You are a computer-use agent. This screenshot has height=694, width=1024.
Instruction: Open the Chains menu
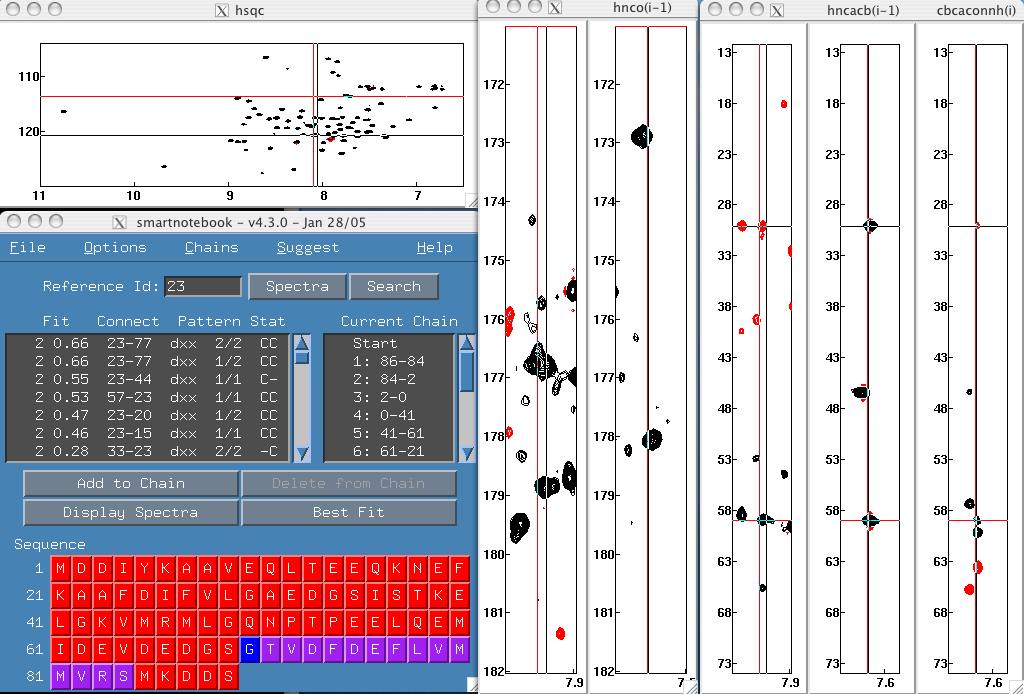click(211, 248)
